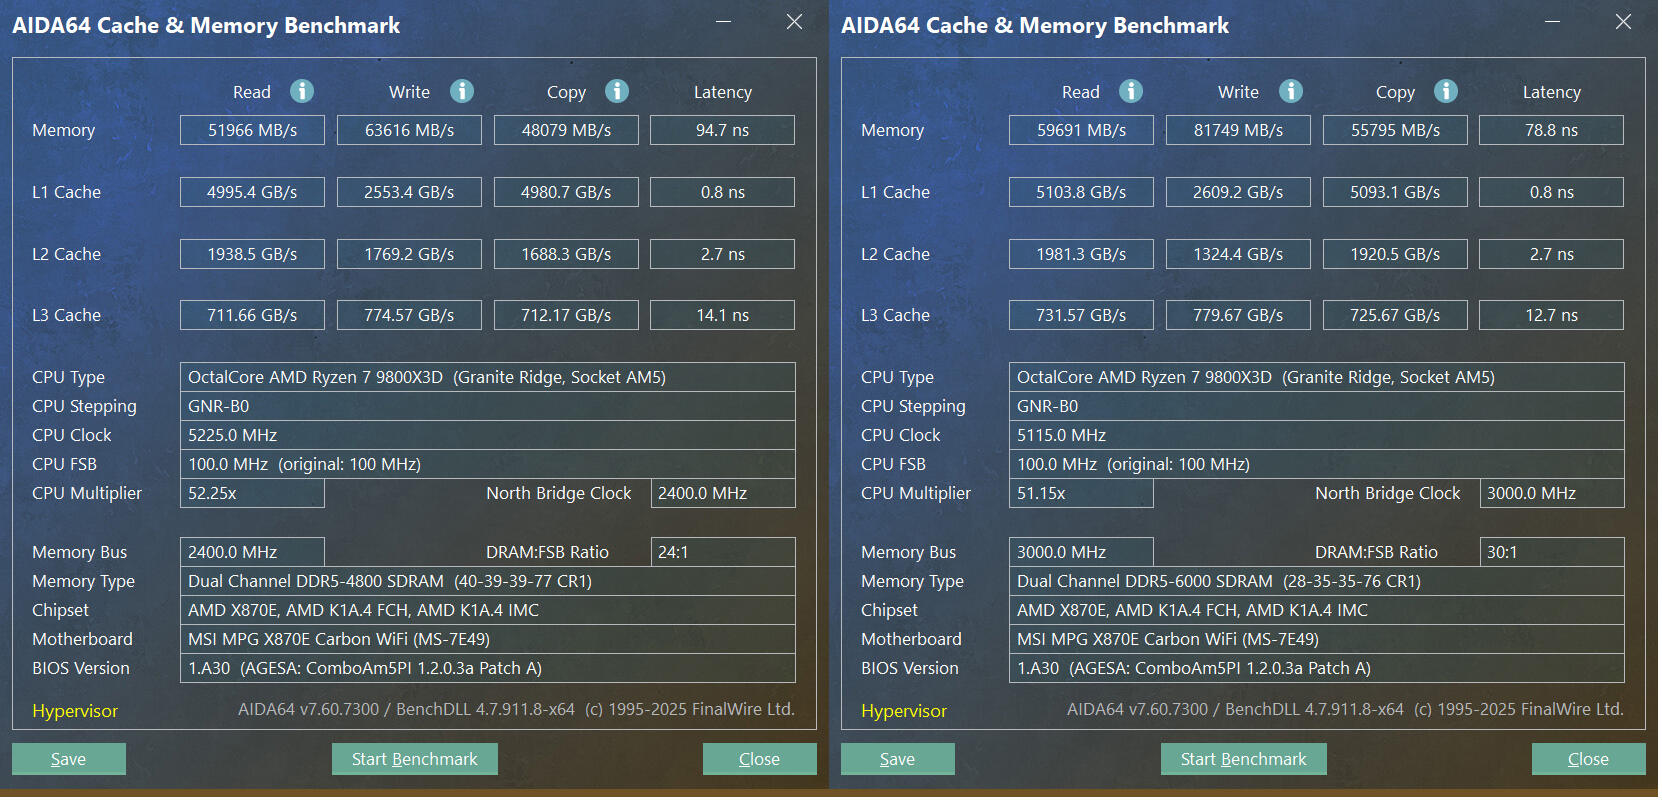Viewport: 1662px width, 801px height.
Task: Click CPU Type field in left window
Action: tap(488, 377)
